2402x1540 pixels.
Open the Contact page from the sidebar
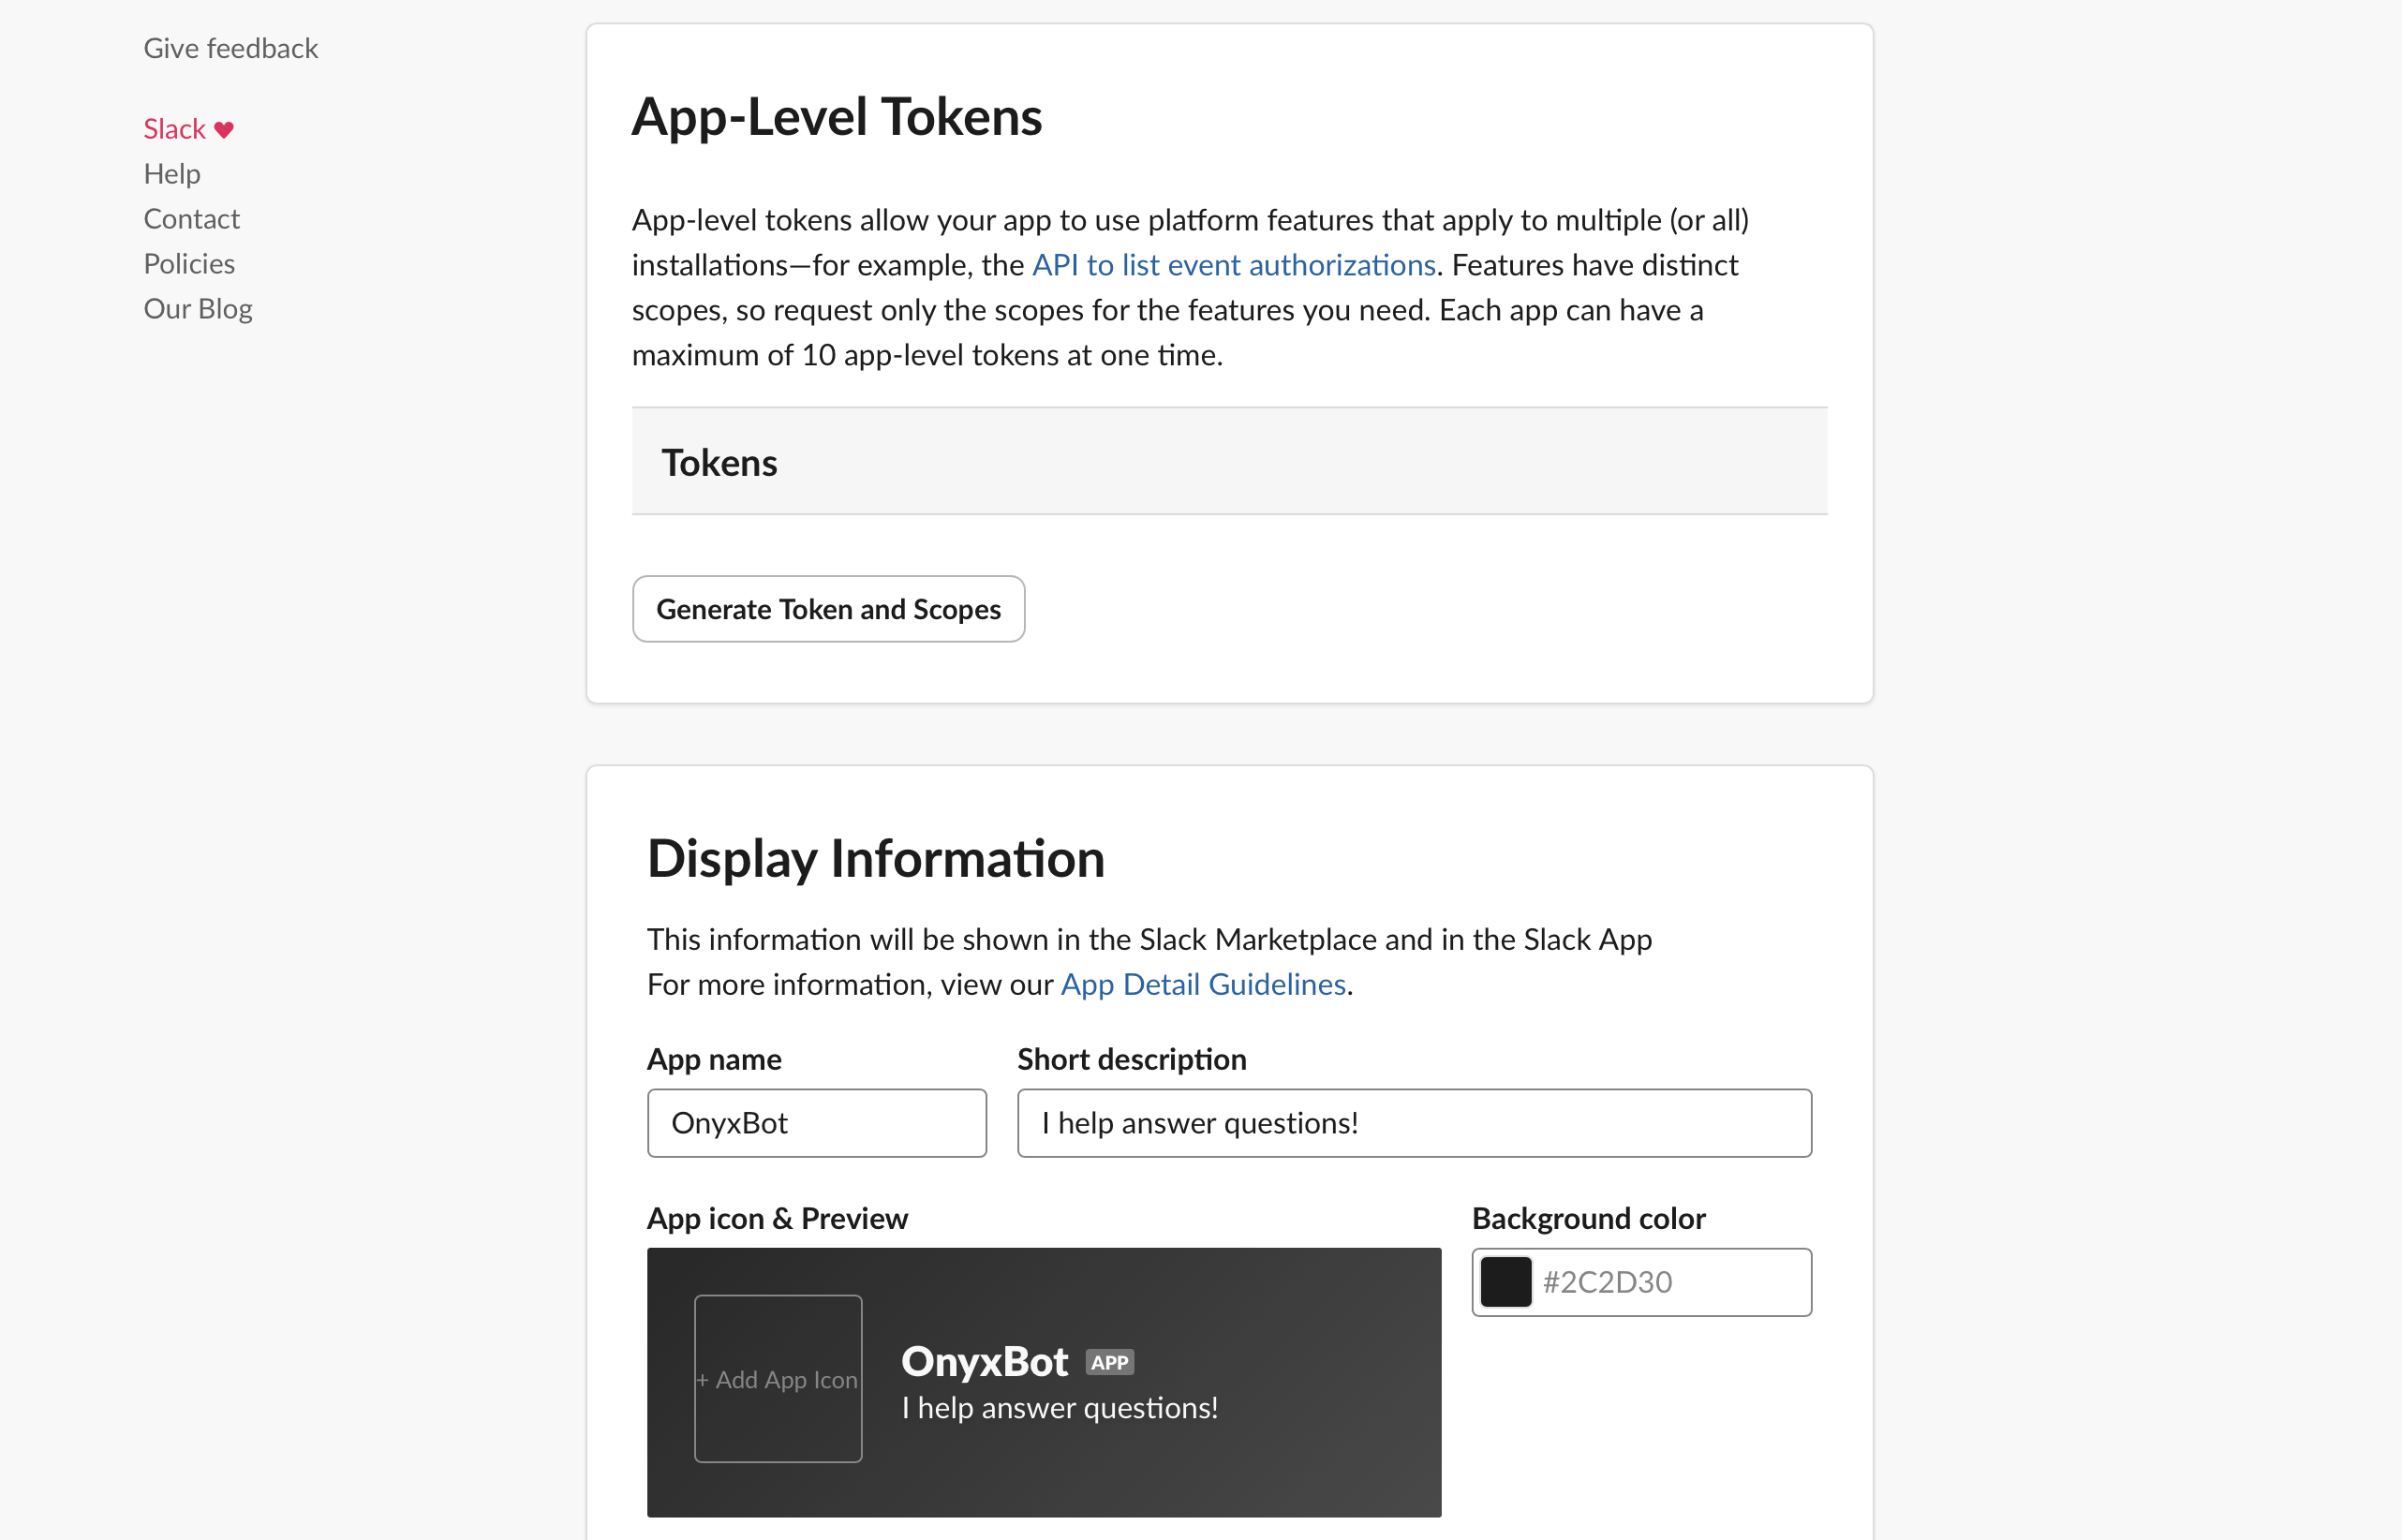pos(192,218)
